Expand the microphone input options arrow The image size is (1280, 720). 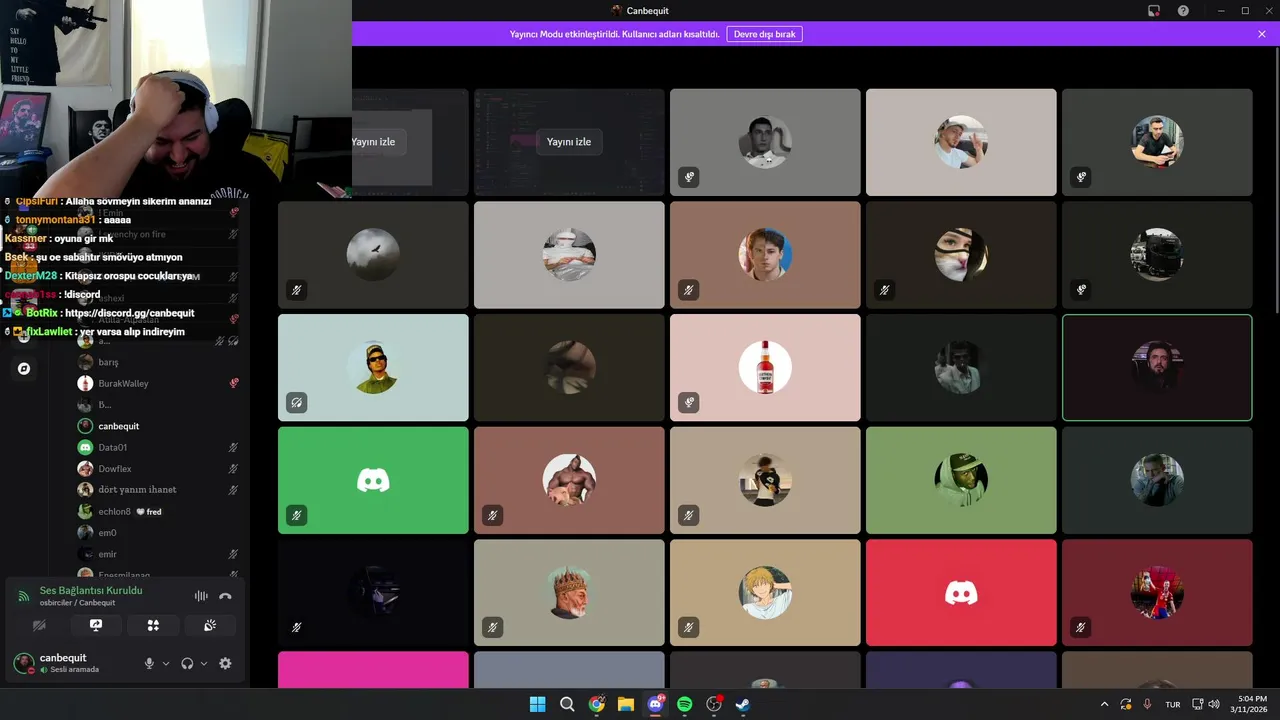[x=166, y=663]
